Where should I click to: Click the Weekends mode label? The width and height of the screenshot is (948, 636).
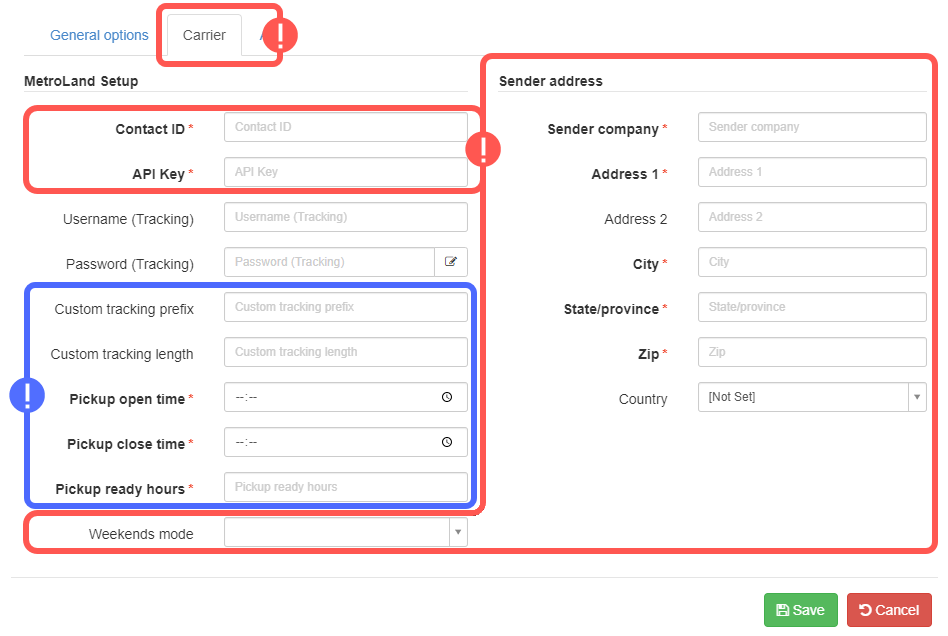pyautogui.click(x=141, y=534)
